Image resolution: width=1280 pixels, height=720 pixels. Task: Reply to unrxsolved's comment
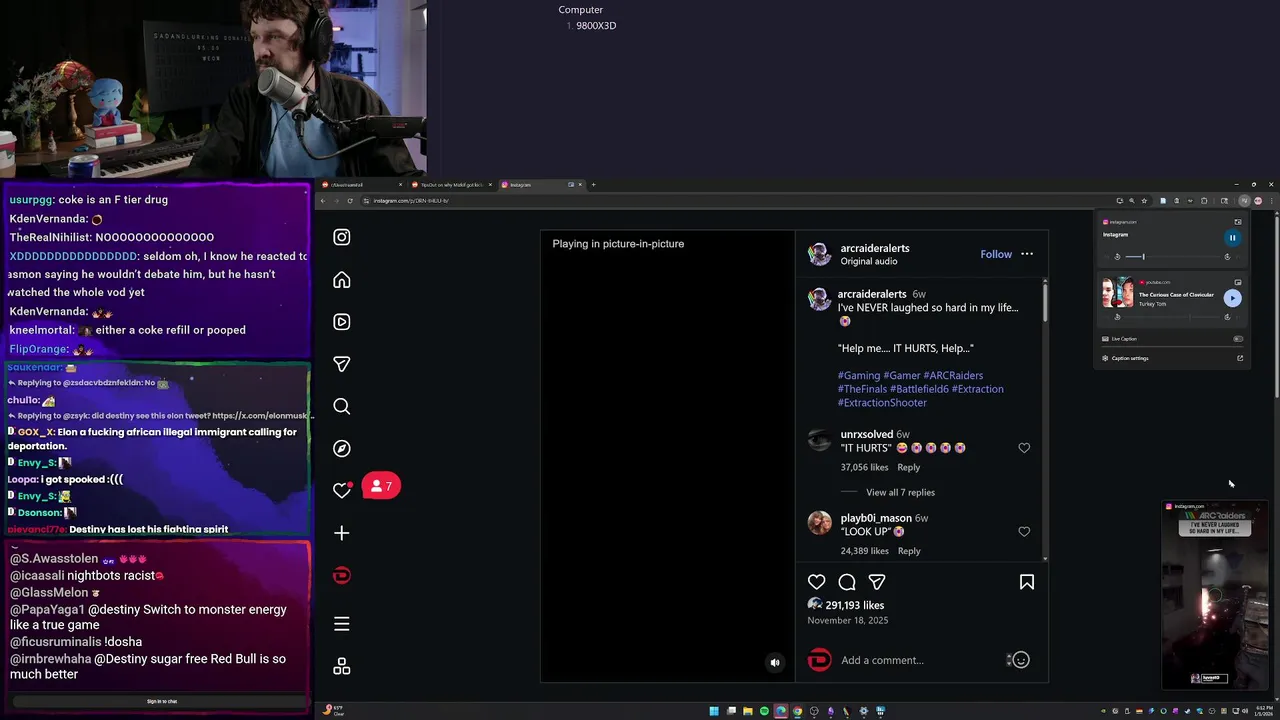(908, 467)
